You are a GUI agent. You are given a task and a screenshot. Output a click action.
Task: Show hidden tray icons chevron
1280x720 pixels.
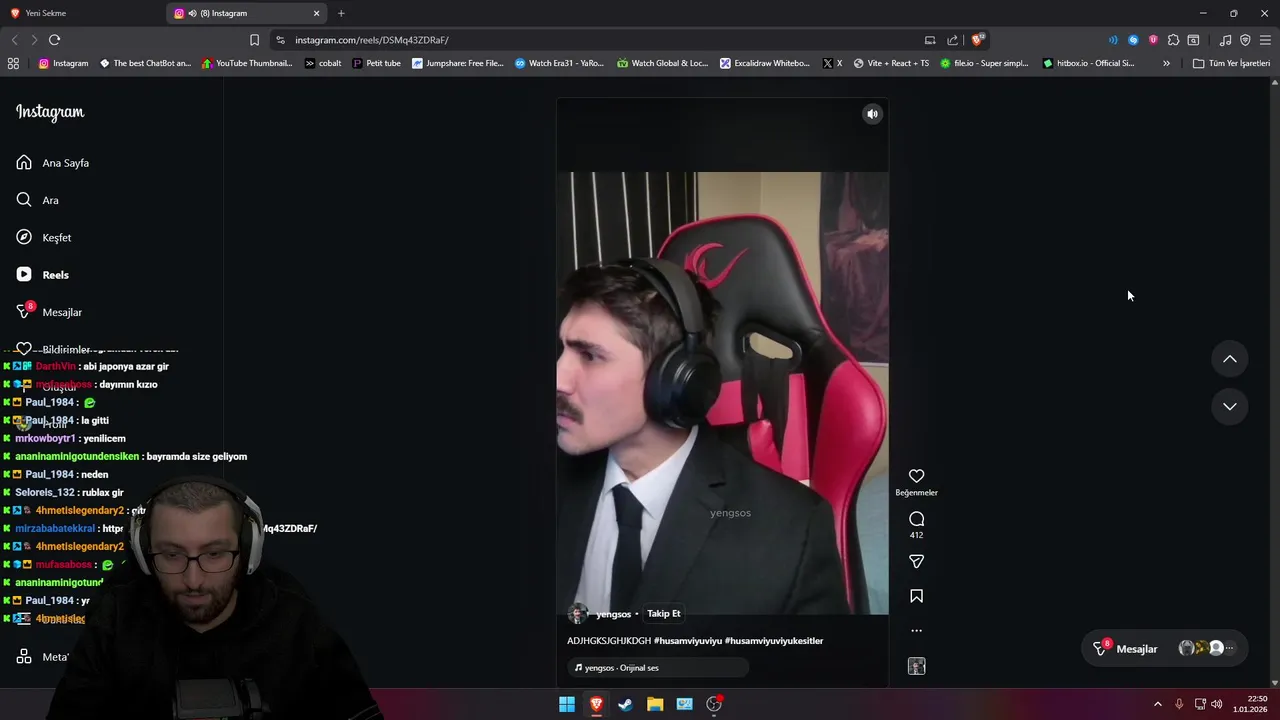coord(1158,704)
